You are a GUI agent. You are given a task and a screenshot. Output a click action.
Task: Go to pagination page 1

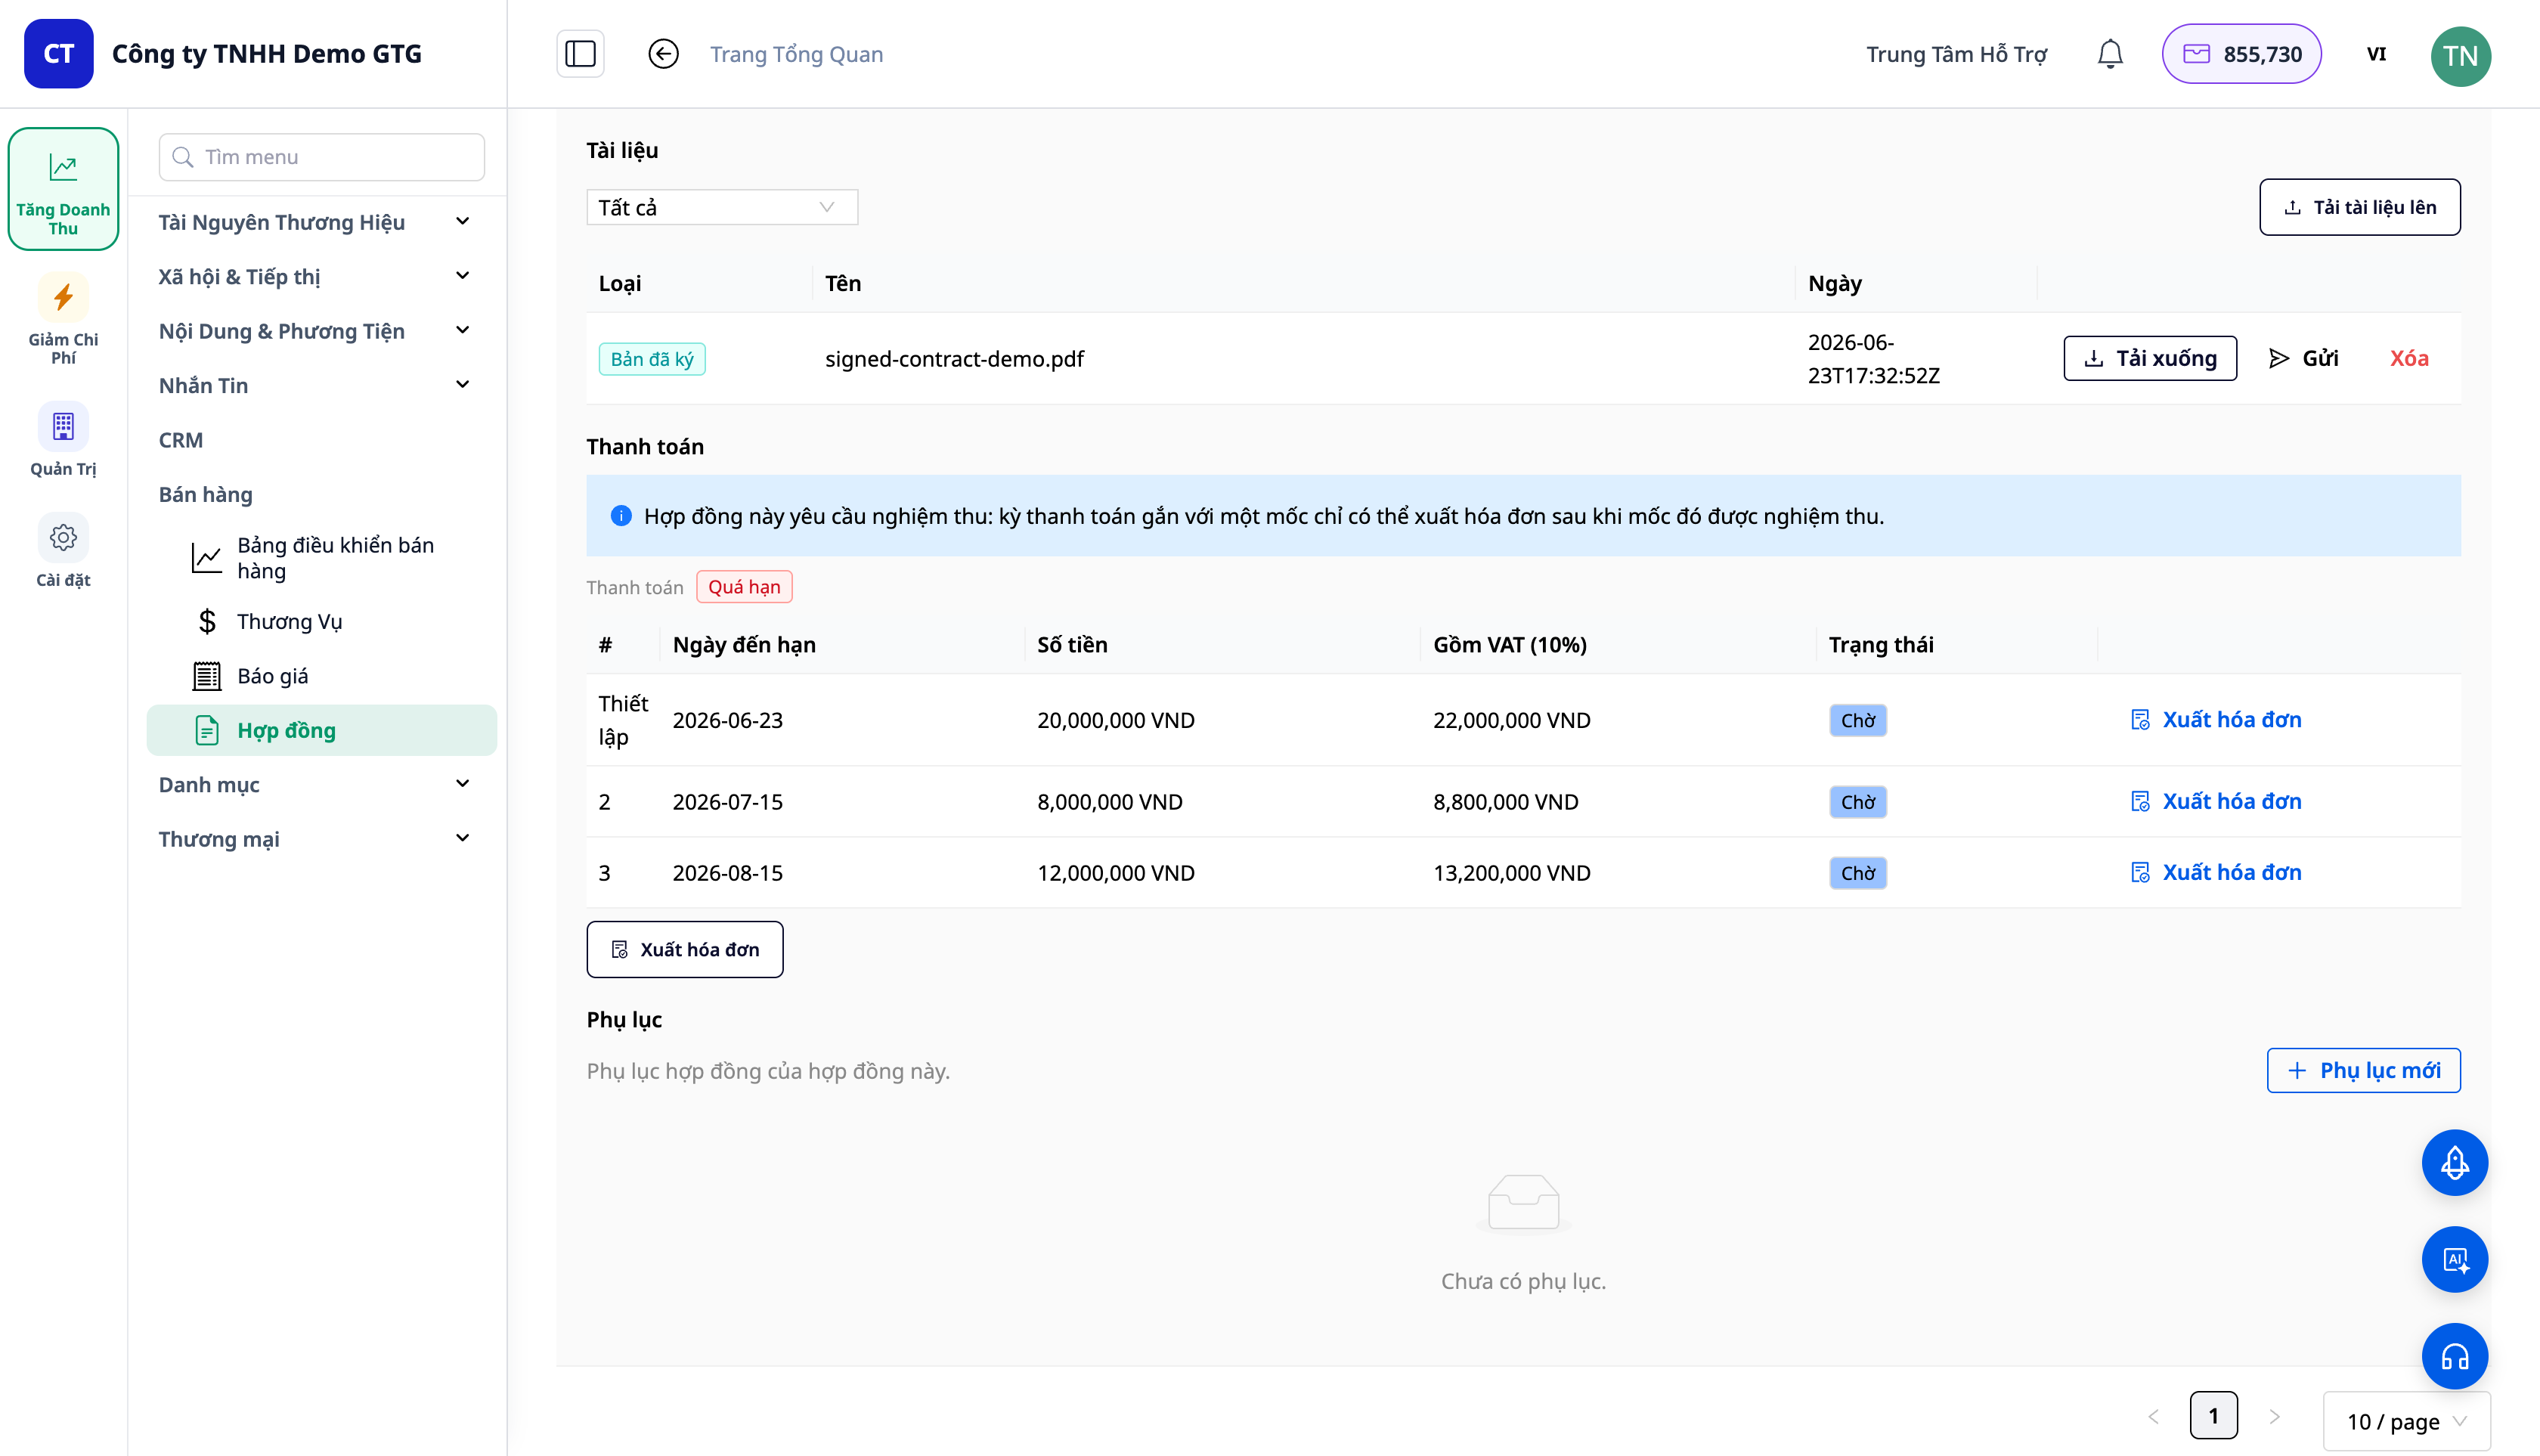click(x=2213, y=1415)
